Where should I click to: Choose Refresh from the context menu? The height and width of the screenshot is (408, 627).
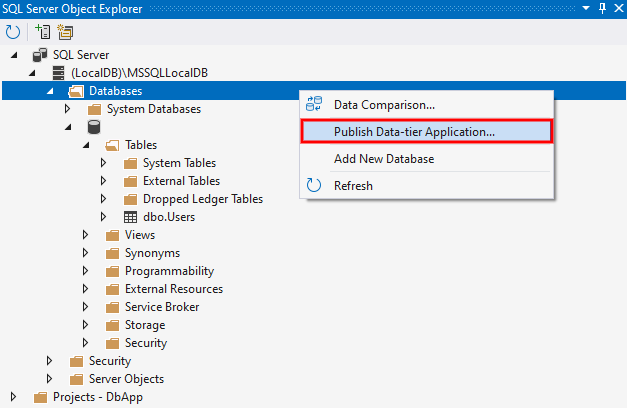click(427, 186)
